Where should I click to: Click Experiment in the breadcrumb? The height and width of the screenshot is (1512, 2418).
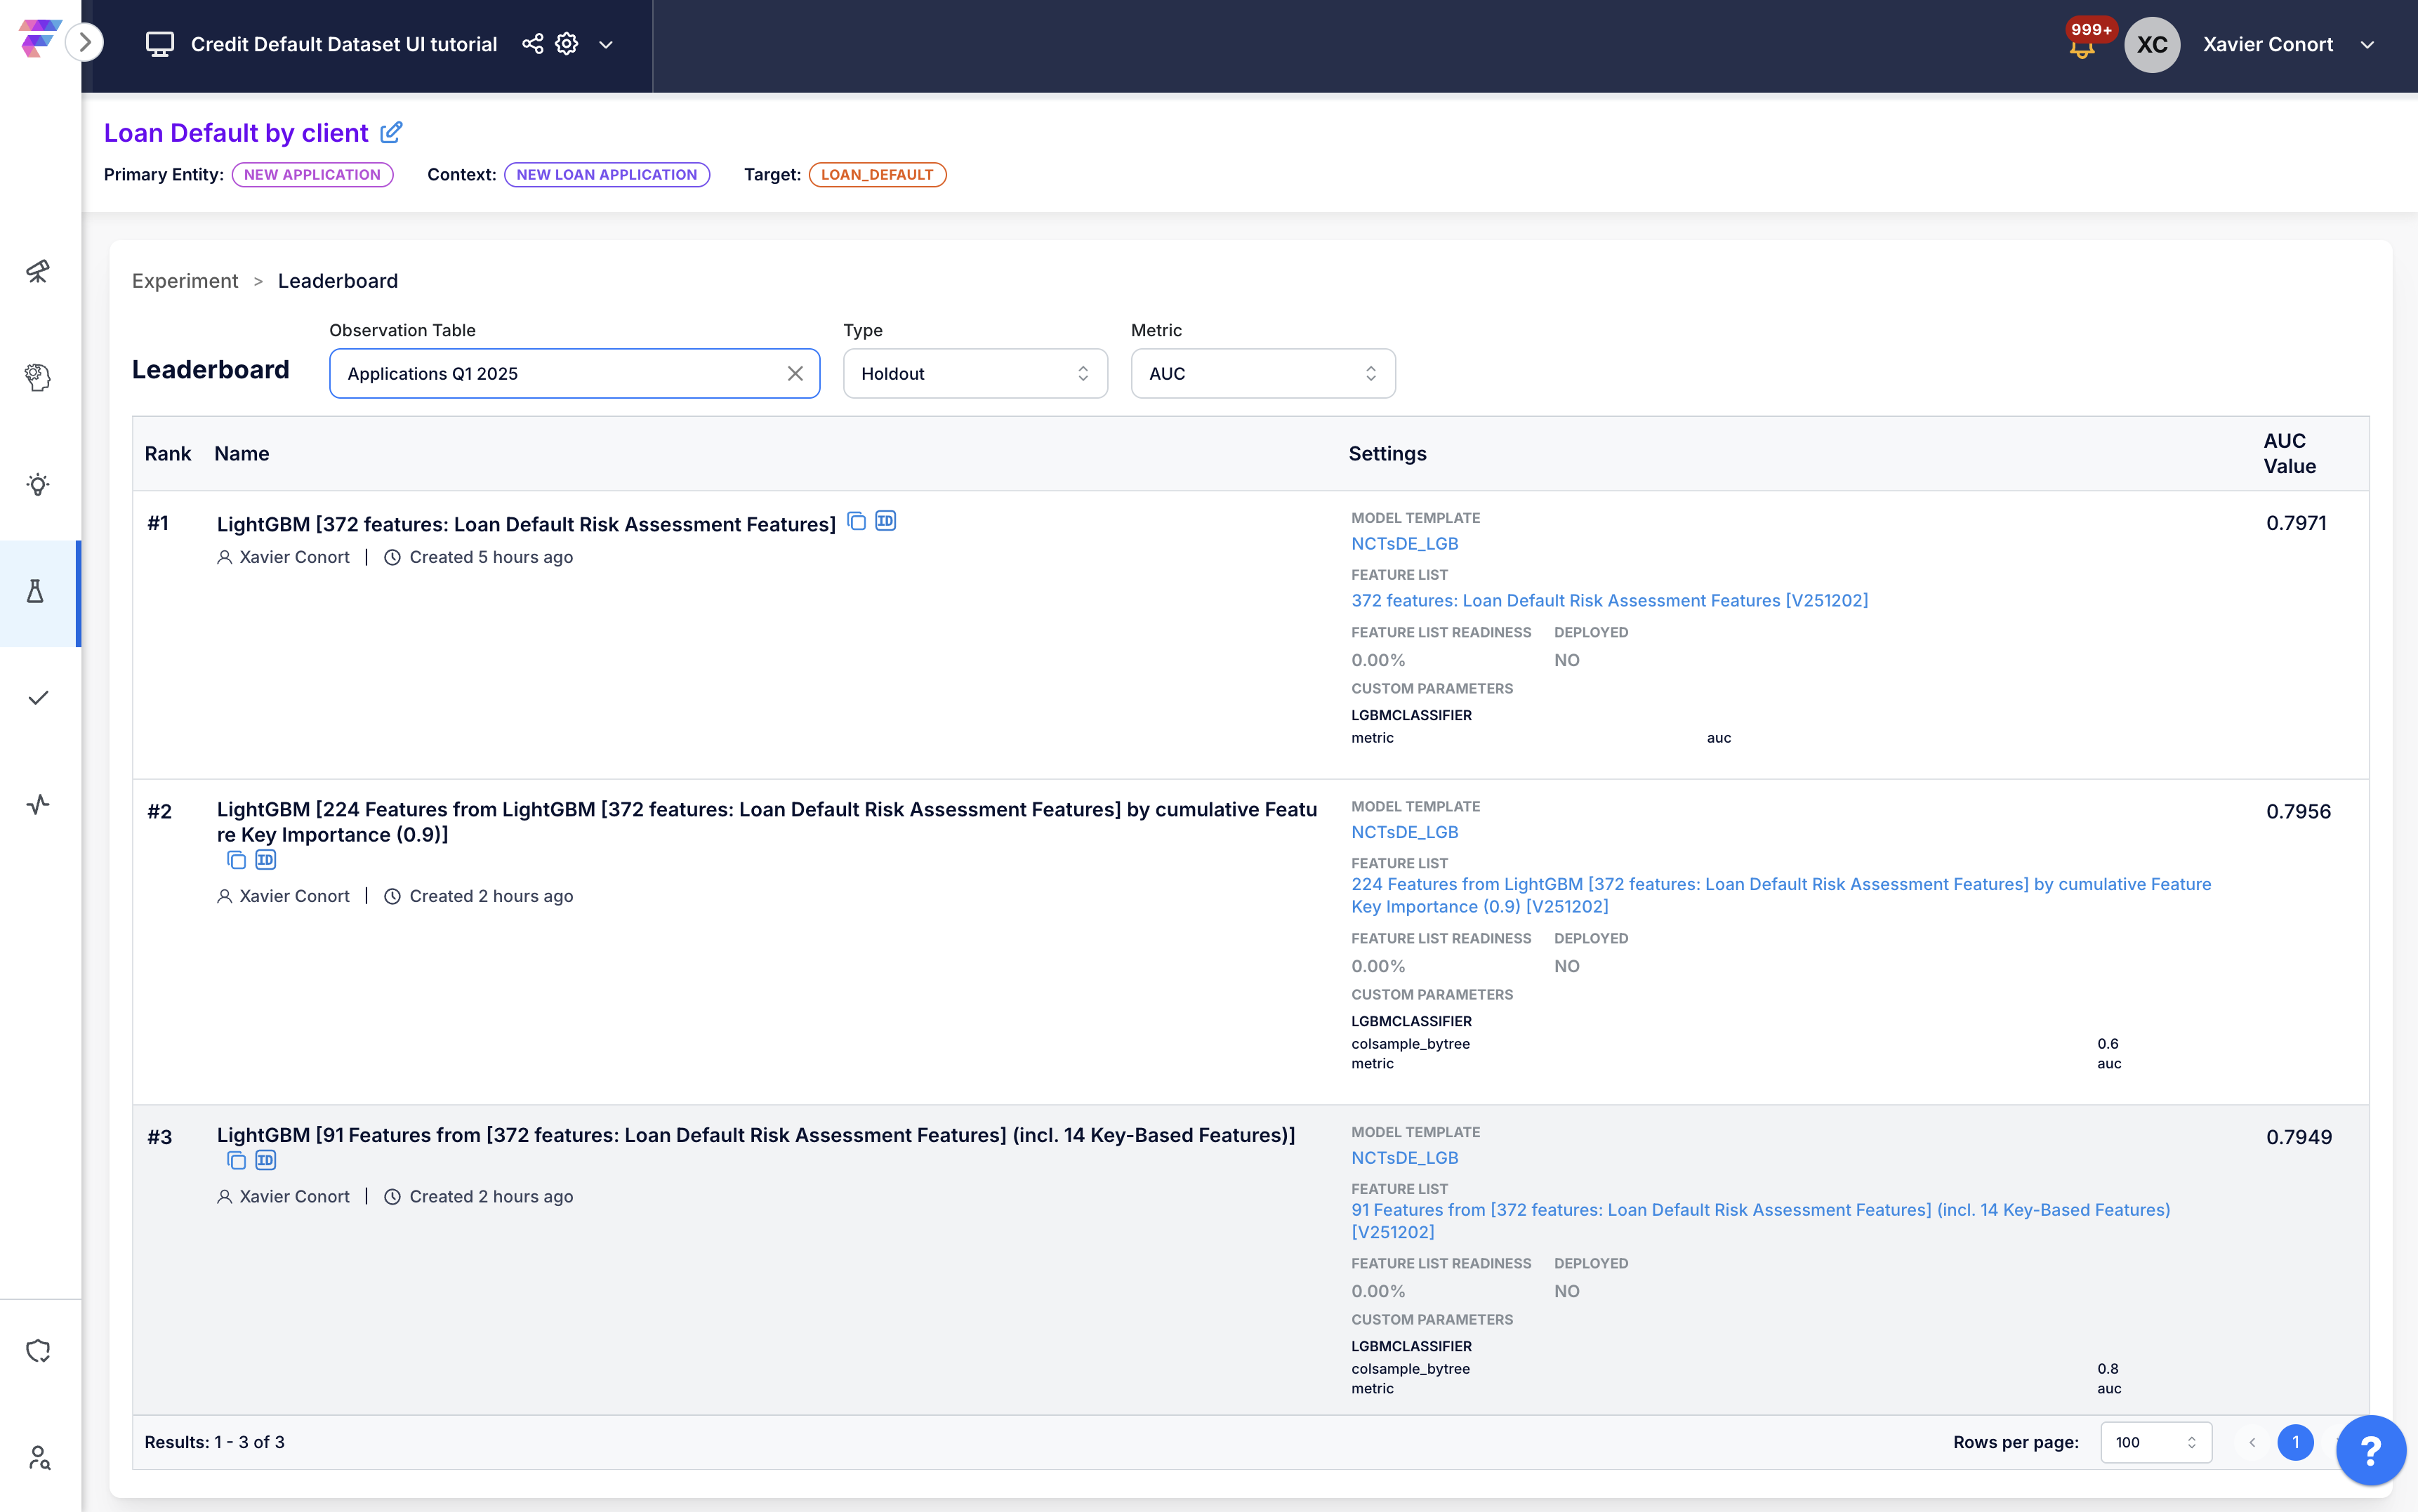pos(185,281)
